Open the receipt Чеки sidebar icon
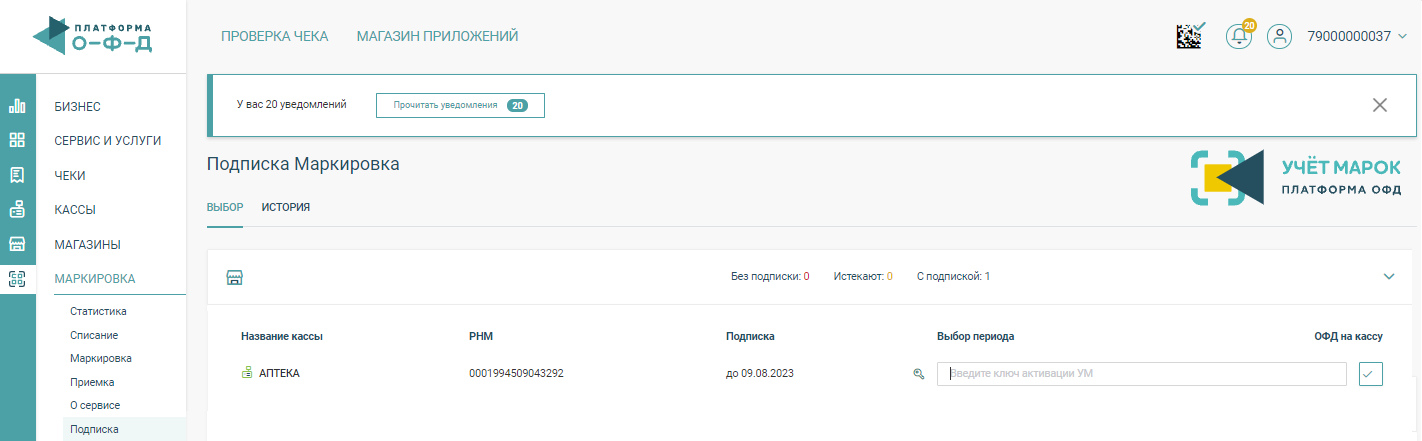 coord(17,175)
